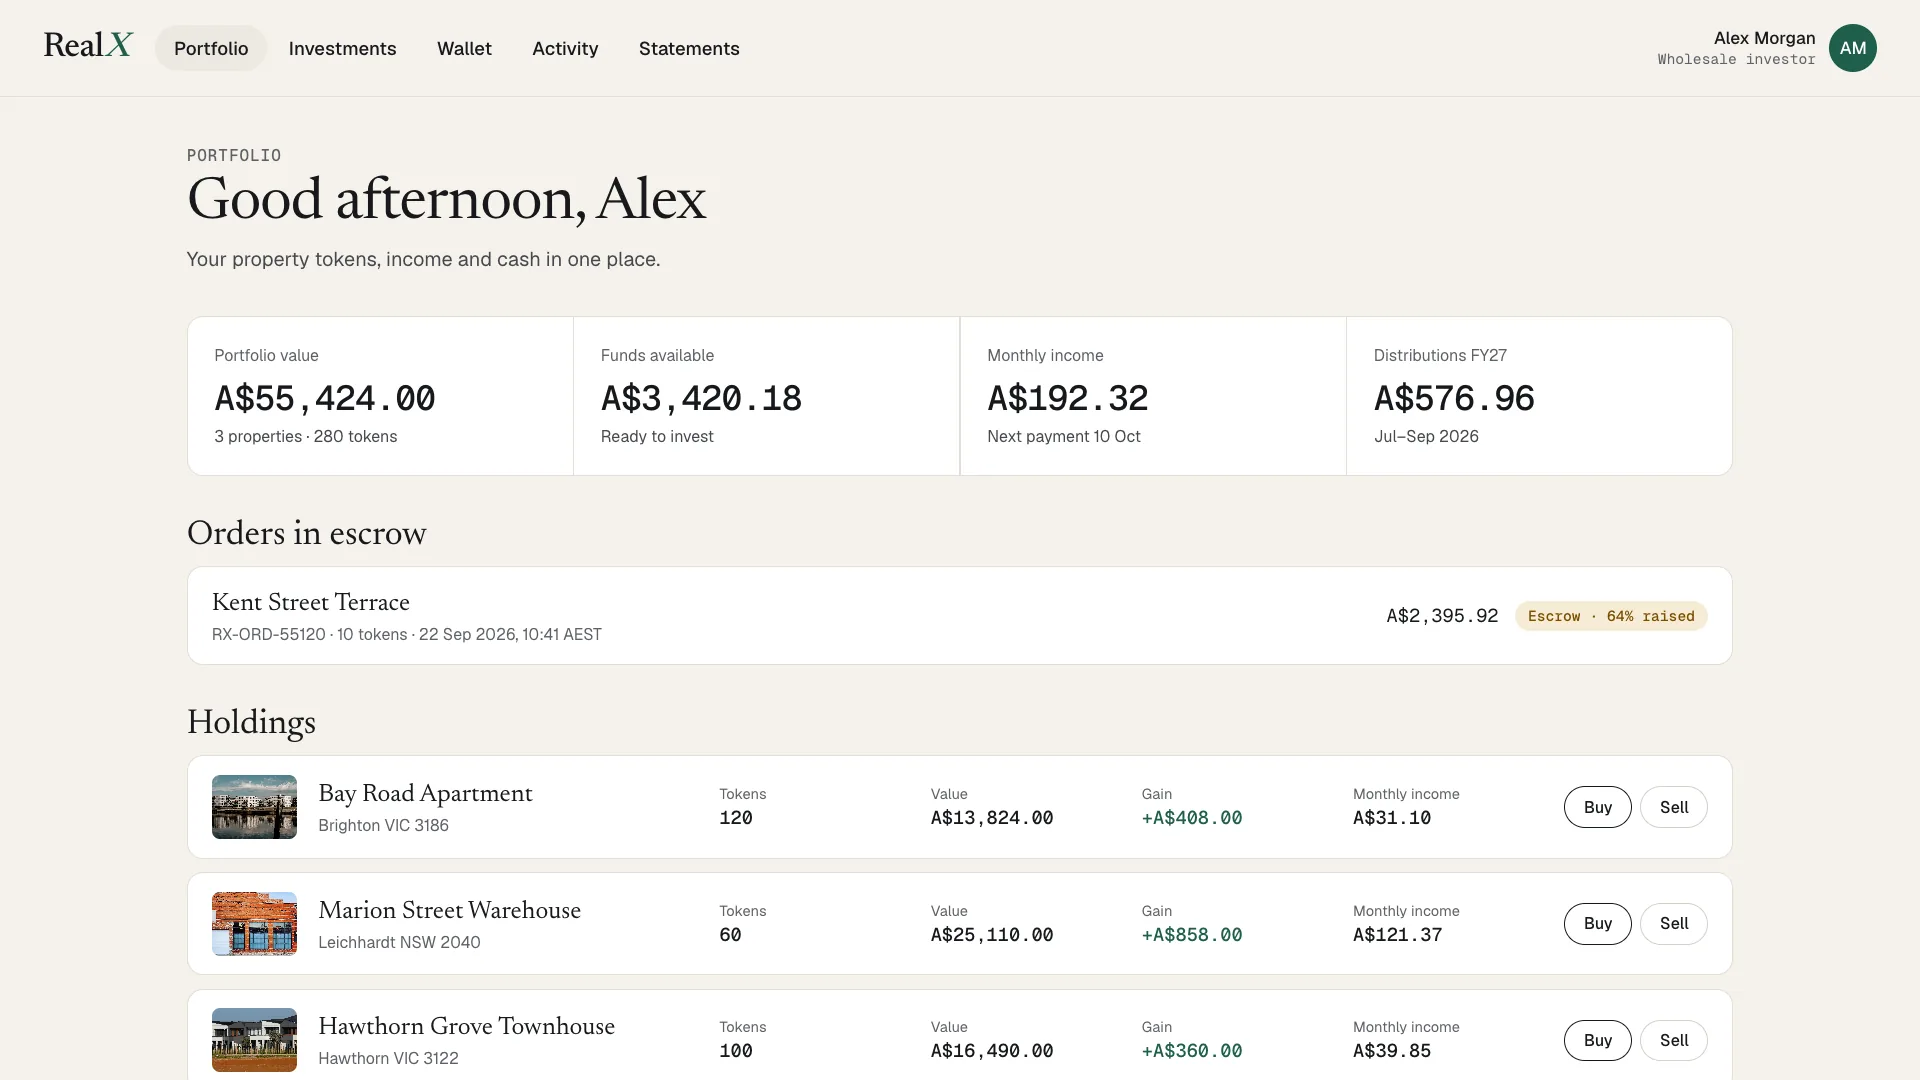Click the Distributions FY27 A$576.96 figure

(x=1454, y=398)
